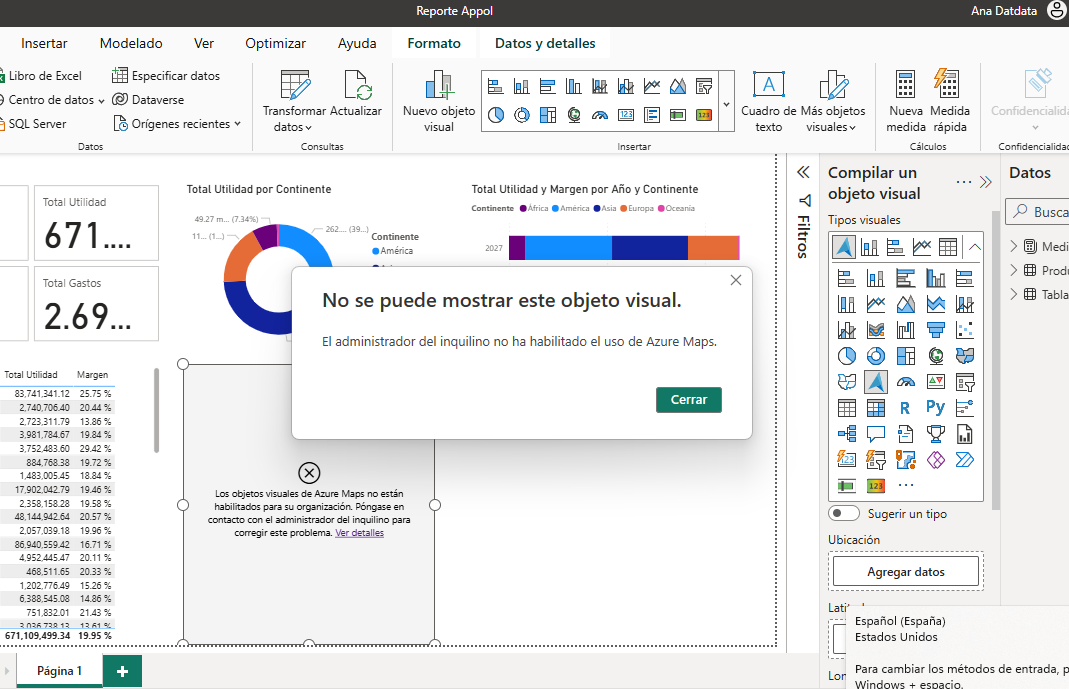The height and width of the screenshot is (689, 1069).
Task: Open Más objetos visuales dropdown
Action: click(832, 101)
